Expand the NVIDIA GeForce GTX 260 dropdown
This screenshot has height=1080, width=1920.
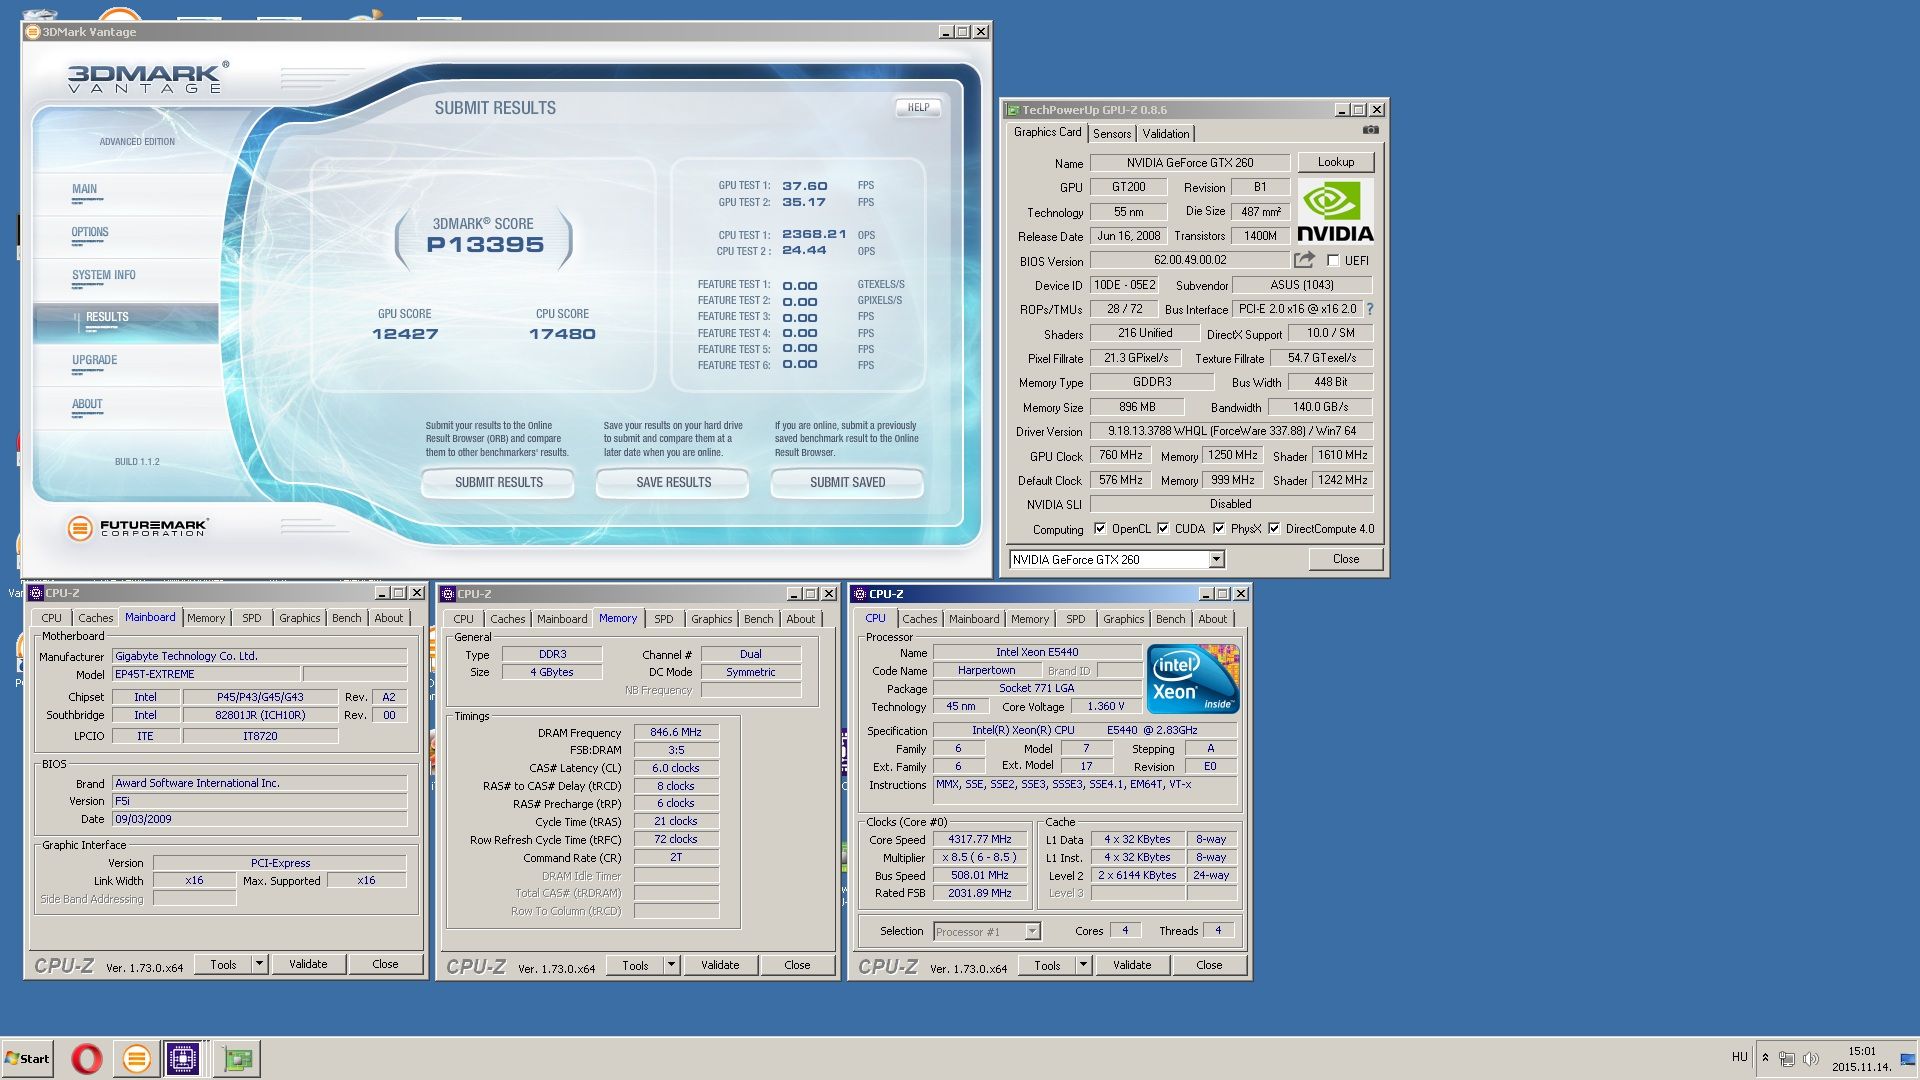pyautogui.click(x=1216, y=560)
